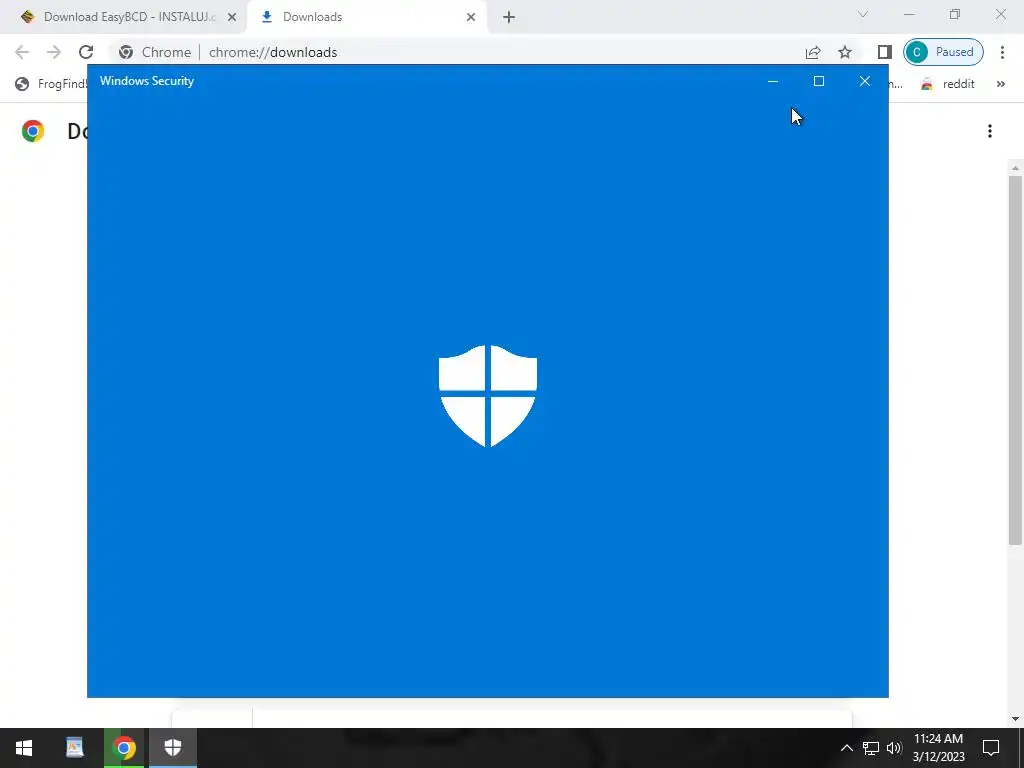Expand the hidden bookmarks chevron
The width and height of the screenshot is (1024, 768).
(1000, 84)
